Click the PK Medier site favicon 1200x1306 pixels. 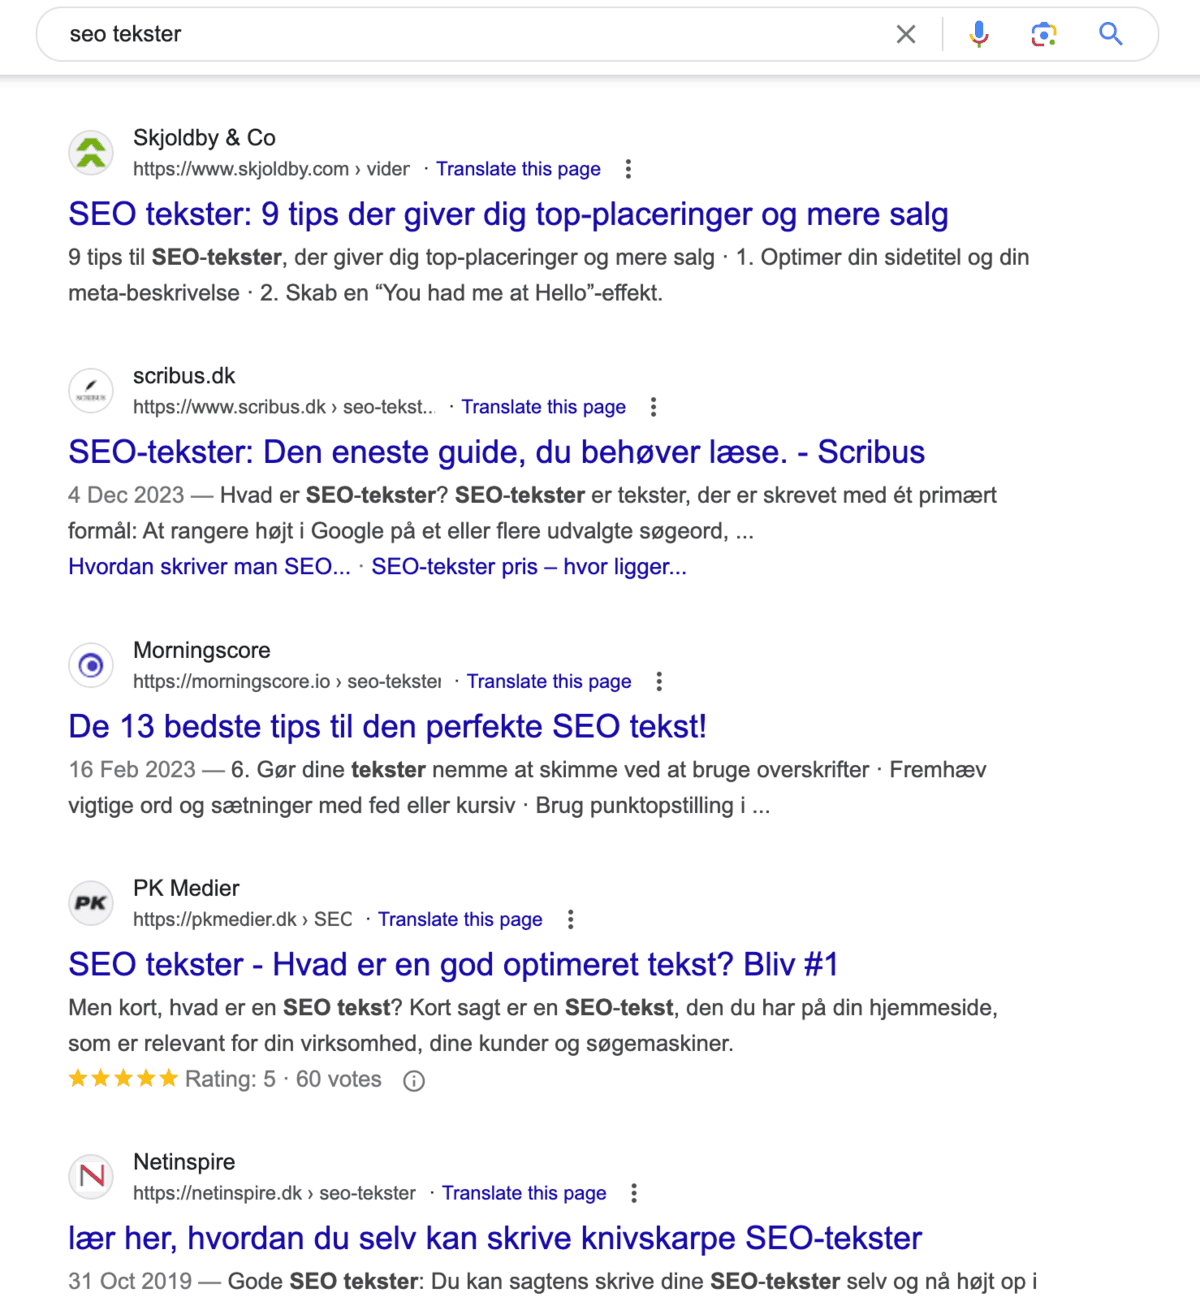[91, 903]
